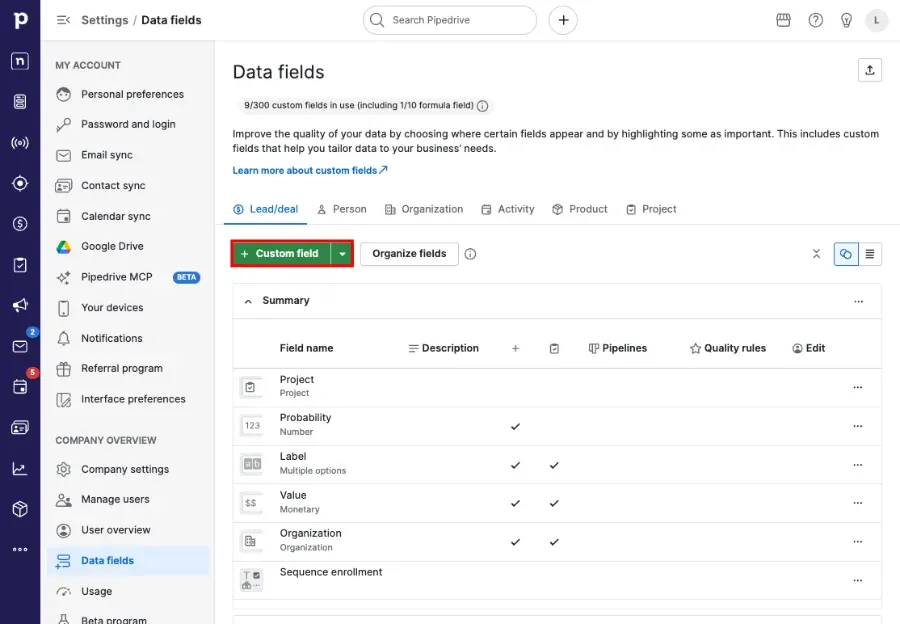Image resolution: width=900 pixels, height=624 pixels.
Task: Click the export upload icon button
Action: [870, 70]
